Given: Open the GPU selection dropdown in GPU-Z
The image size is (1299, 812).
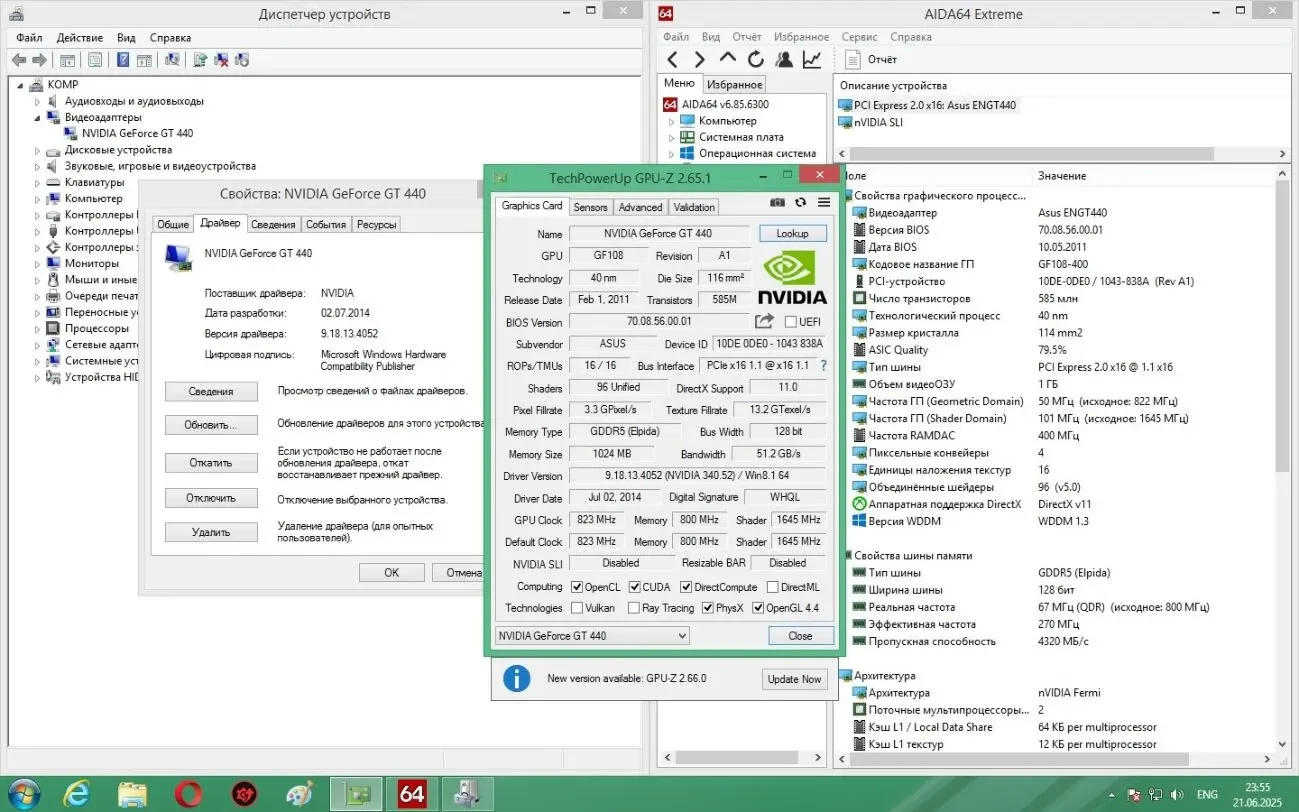Looking at the screenshot, I should pyautogui.click(x=592, y=636).
